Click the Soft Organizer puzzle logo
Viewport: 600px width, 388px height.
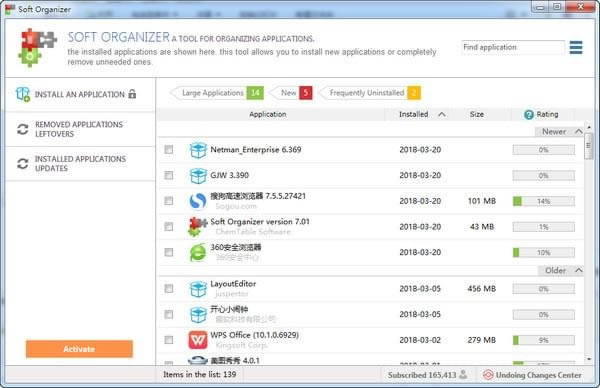[37, 47]
